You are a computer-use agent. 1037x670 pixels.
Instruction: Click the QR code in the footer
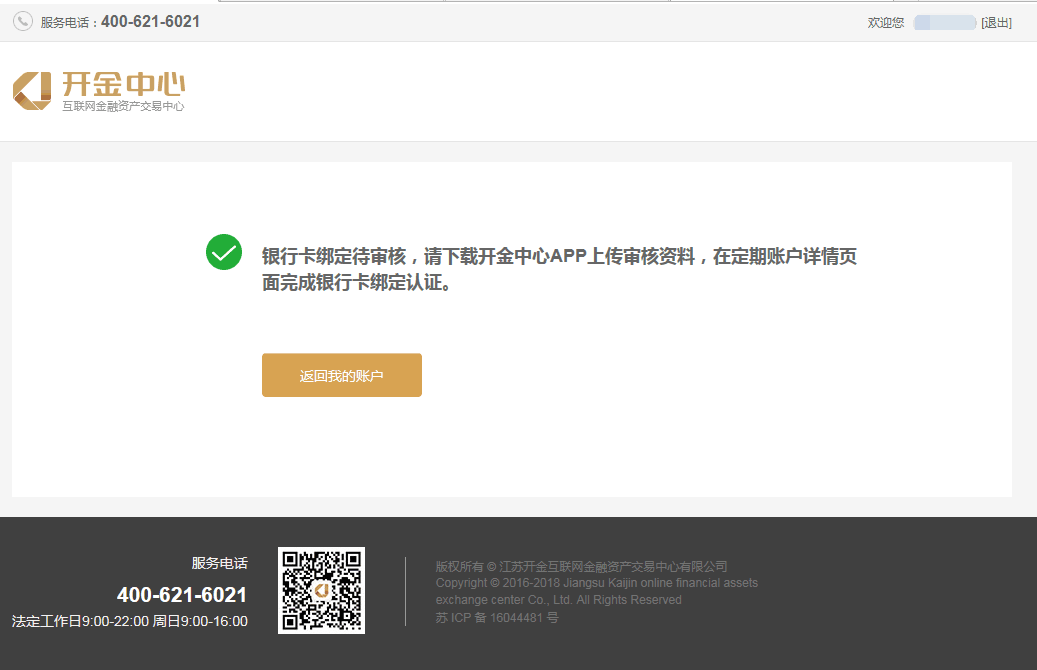321,590
